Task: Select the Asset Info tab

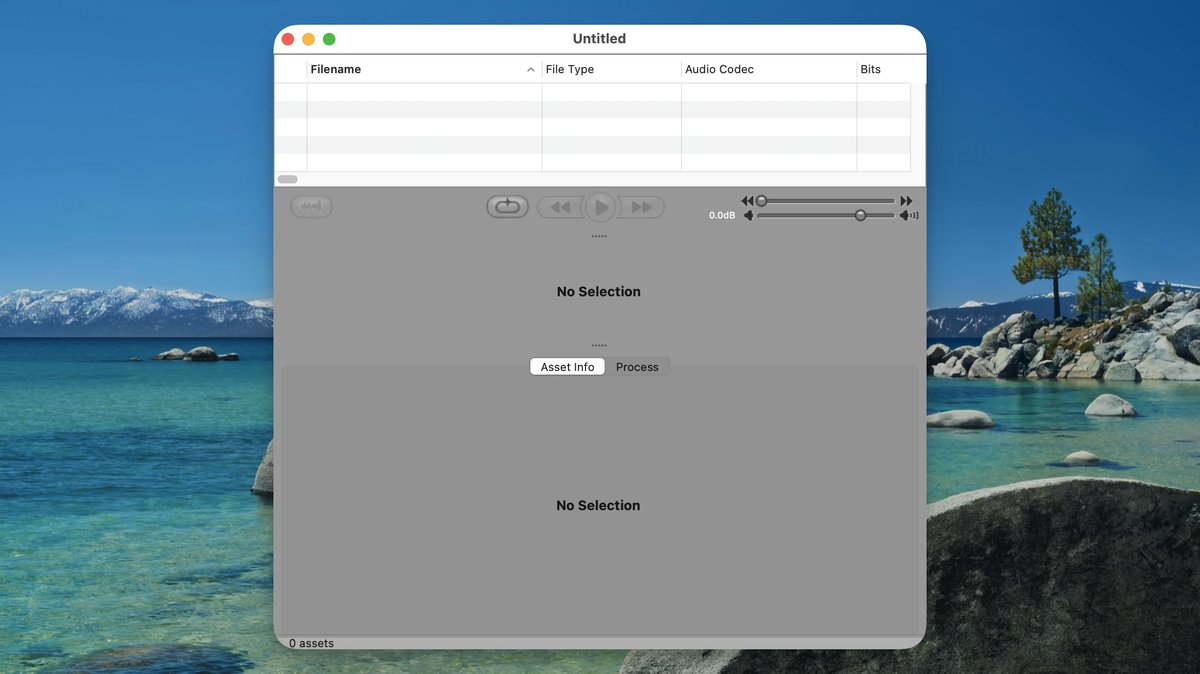Action: click(x=567, y=367)
